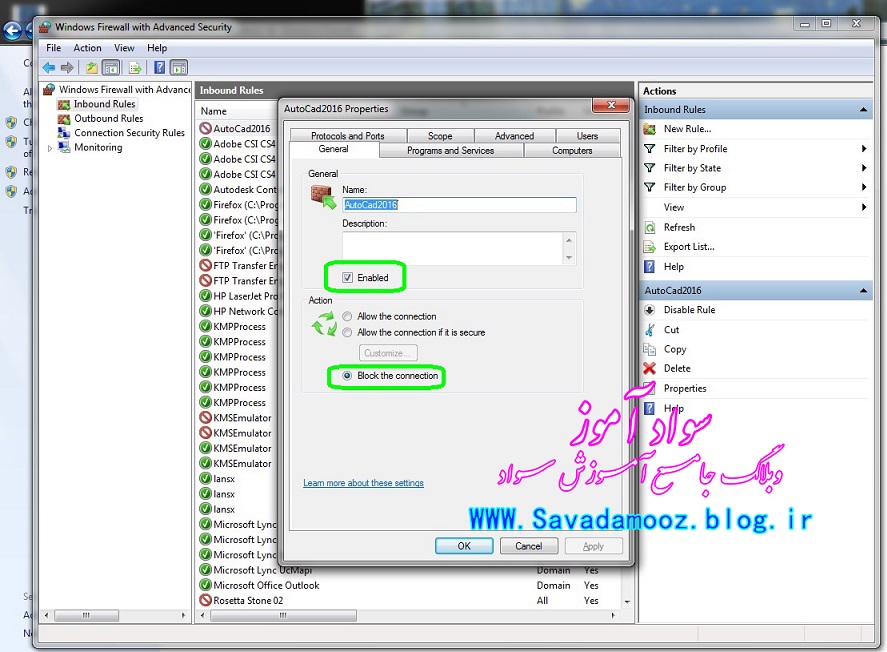Viewport: 887px width, 652px height.
Task: Click the Refresh icon in the Actions pane
Action: tap(649, 227)
